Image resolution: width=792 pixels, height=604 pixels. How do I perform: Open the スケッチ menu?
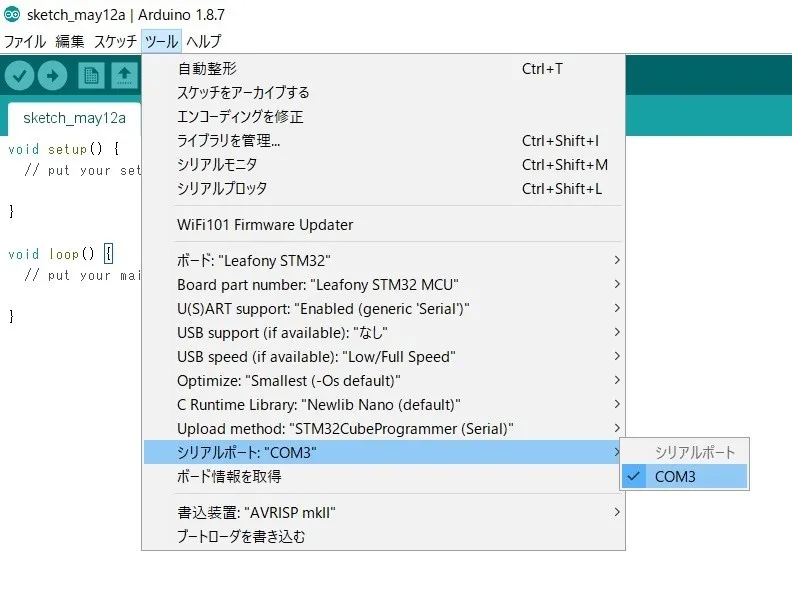pyautogui.click(x=115, y=42)
